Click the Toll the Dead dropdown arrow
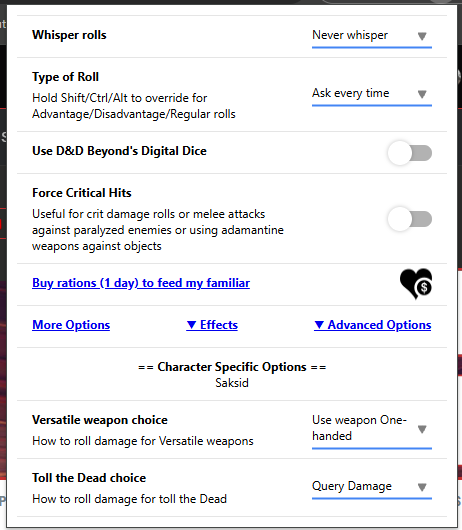 point(422,487)
